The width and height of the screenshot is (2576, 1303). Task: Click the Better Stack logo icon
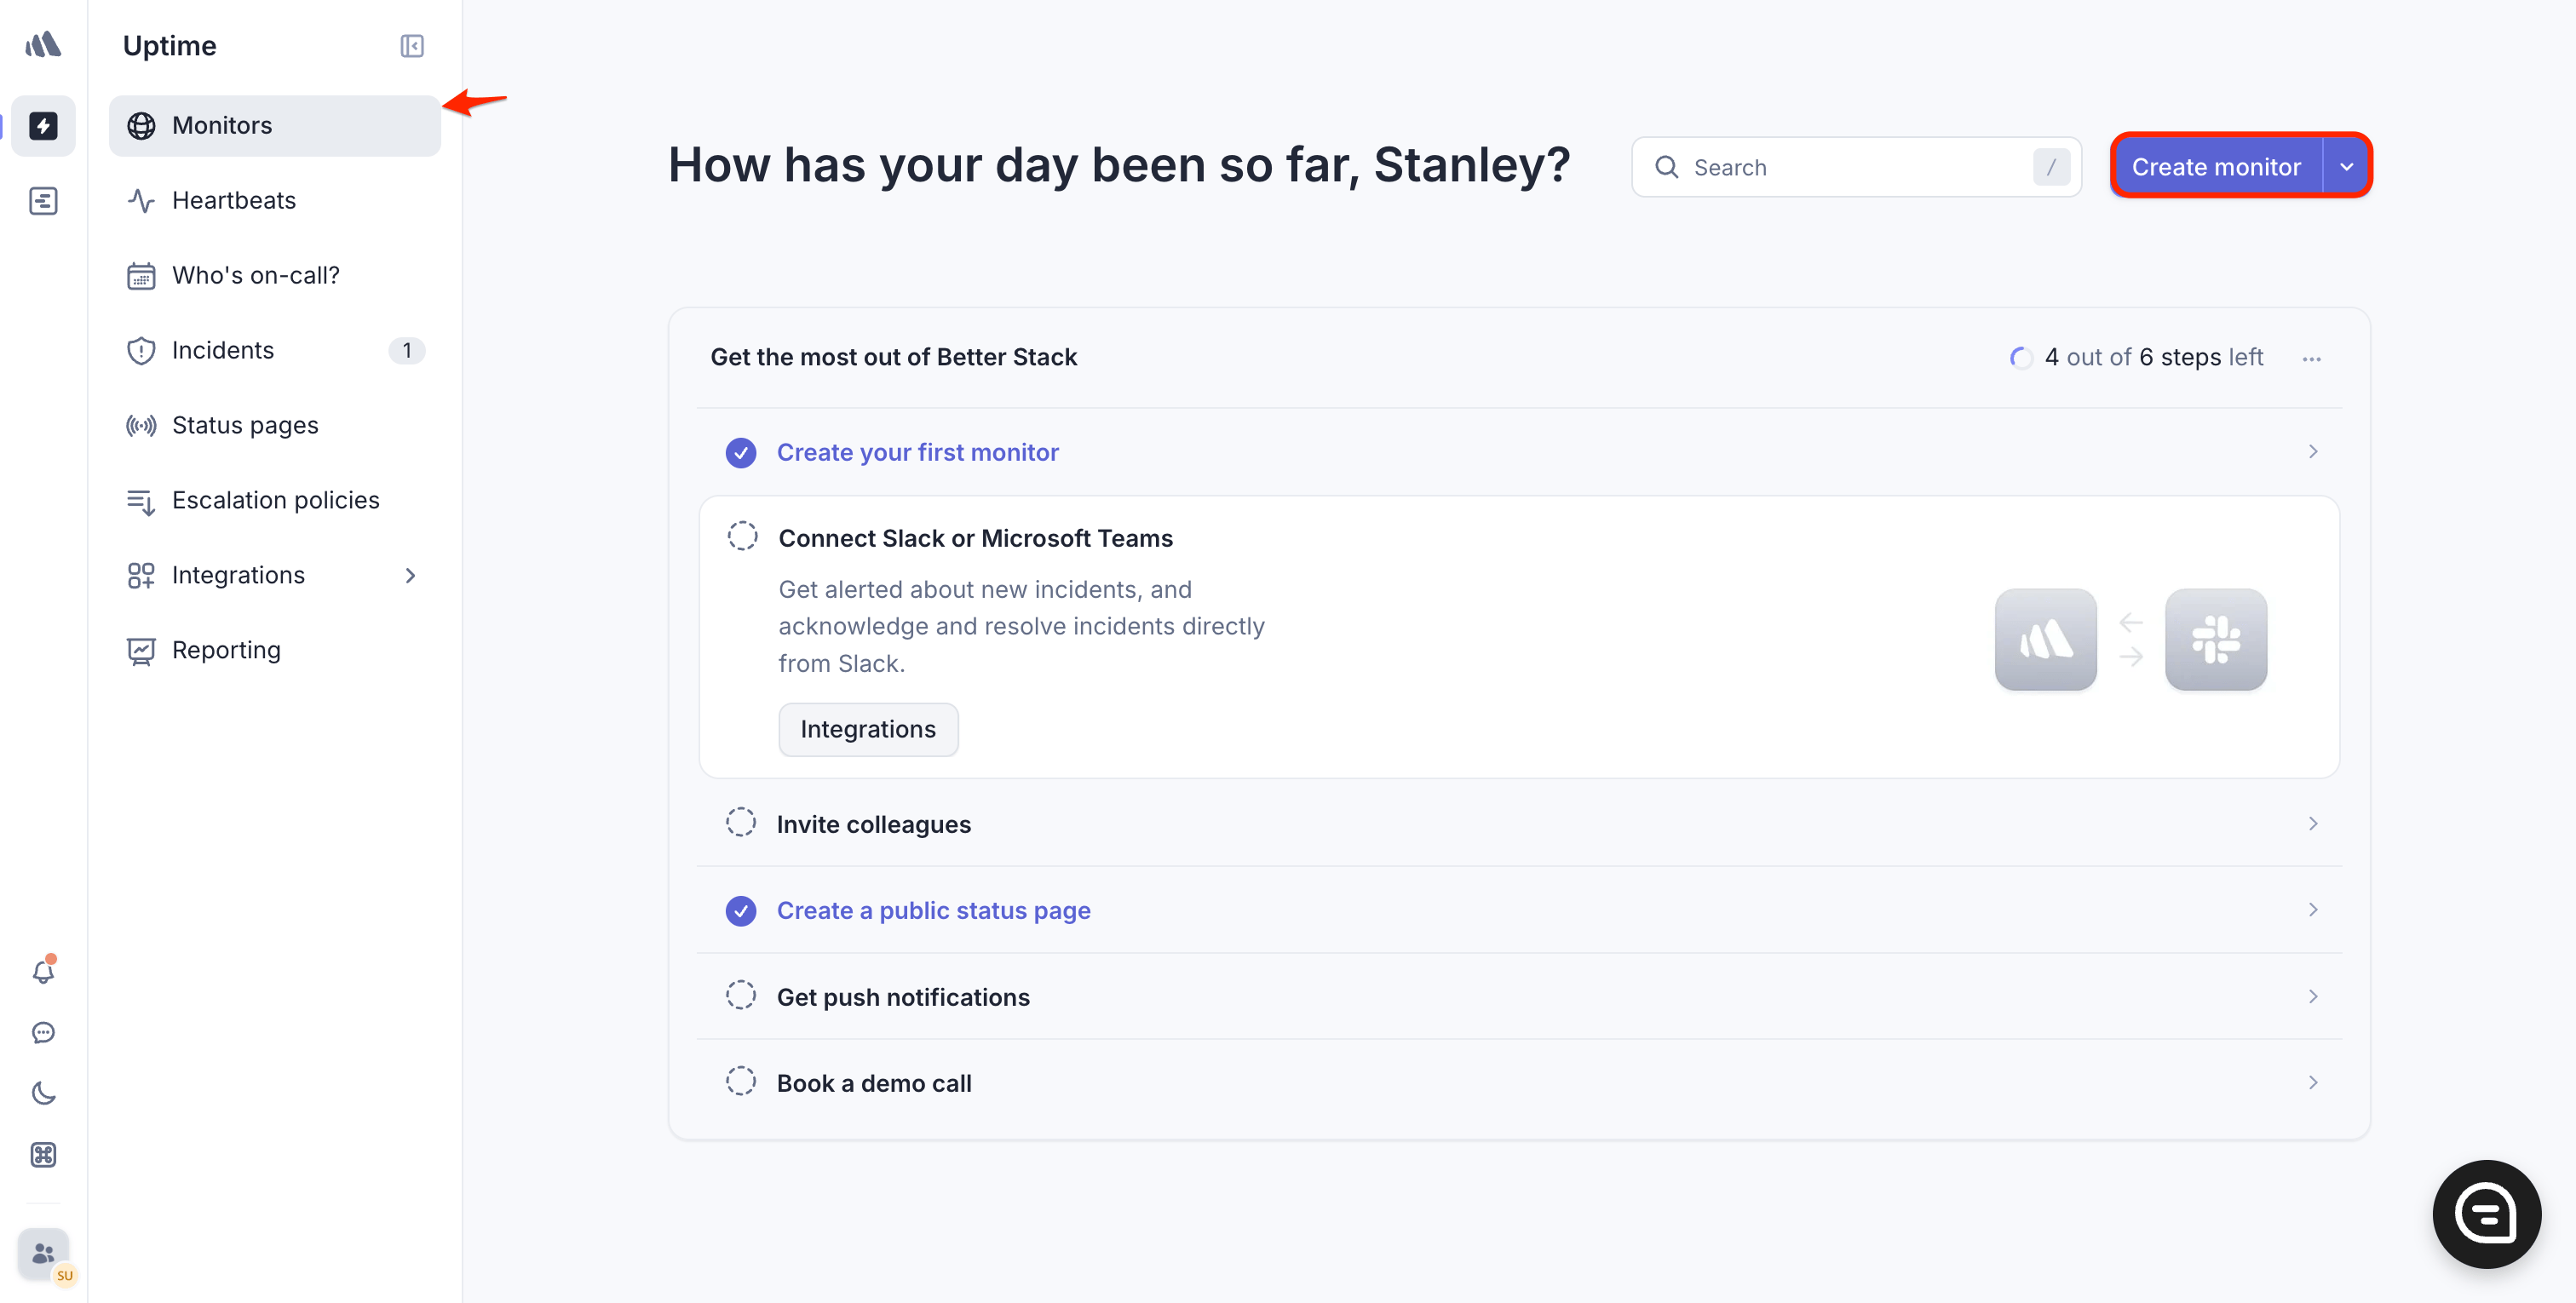[43, 45]
